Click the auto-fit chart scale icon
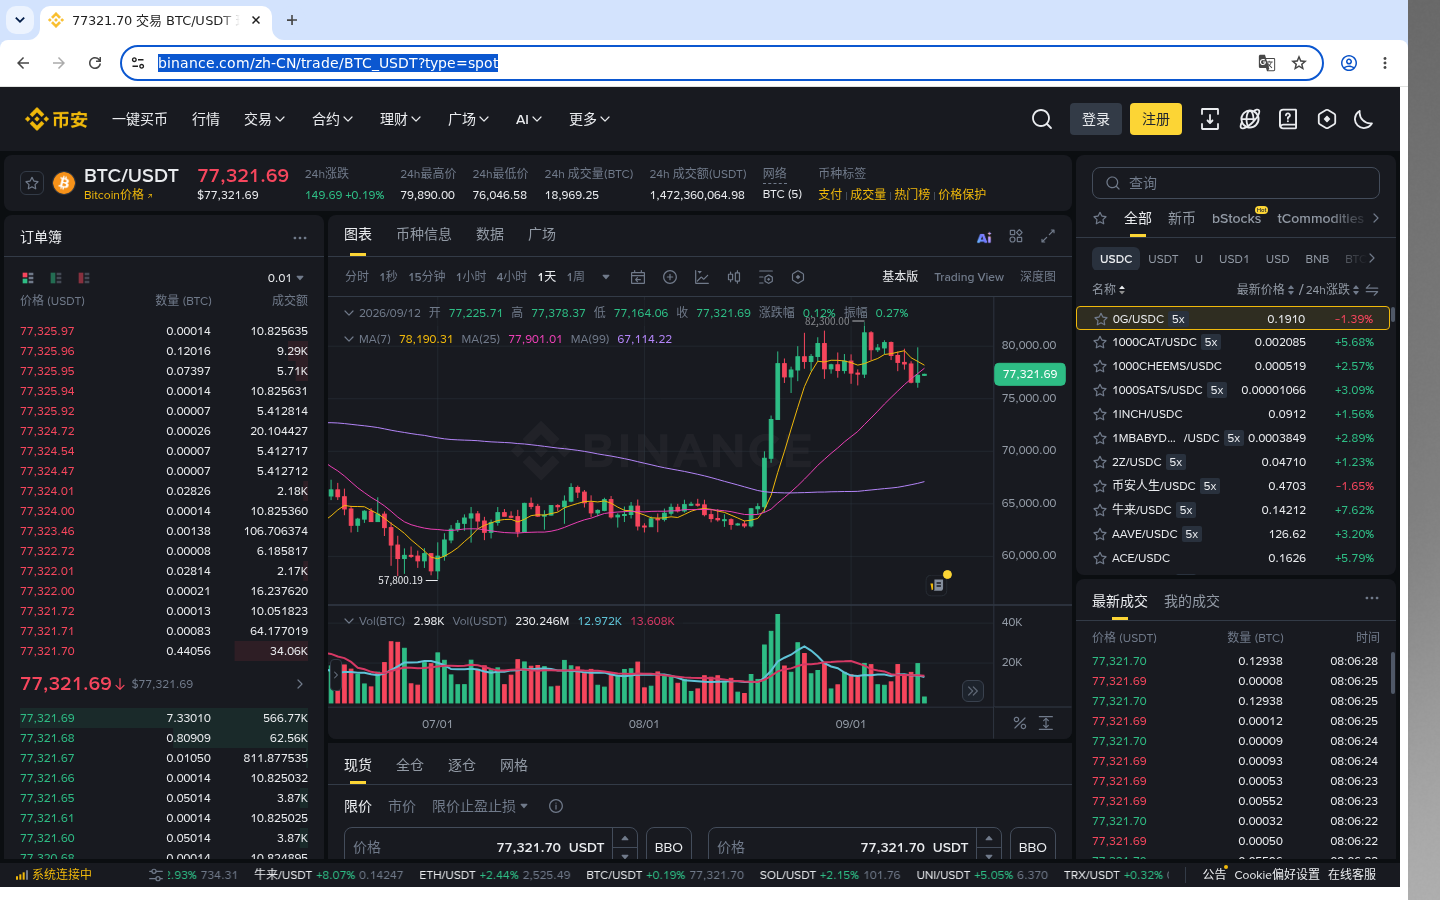Viewport: 1440px width, 900px height. pyautogui.click(x=1046, y=723)
